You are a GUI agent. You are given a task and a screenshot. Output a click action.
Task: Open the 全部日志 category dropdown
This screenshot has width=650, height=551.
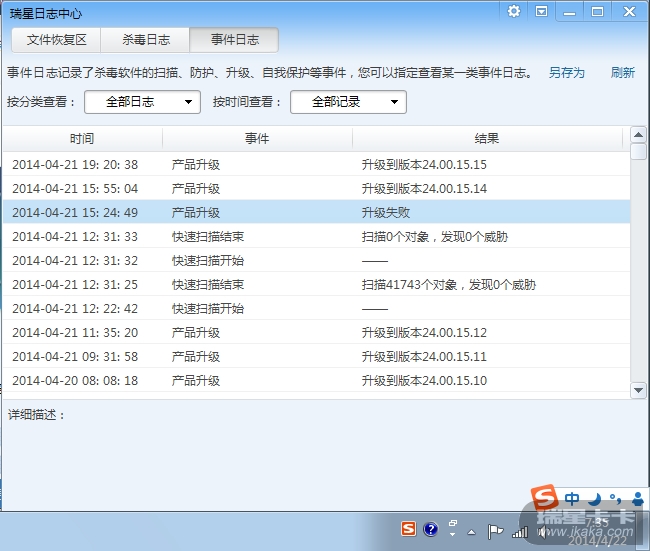point(142,102)
